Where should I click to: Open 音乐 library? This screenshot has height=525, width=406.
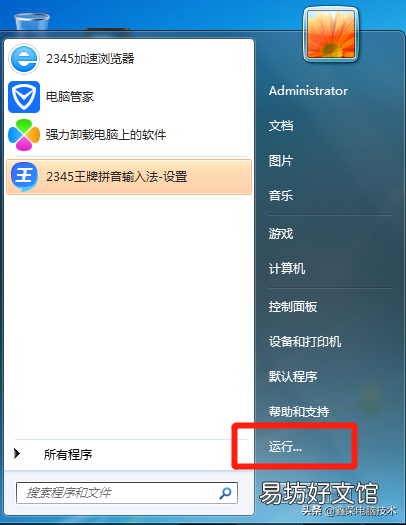pyautogui.click(x=281, y=196)
